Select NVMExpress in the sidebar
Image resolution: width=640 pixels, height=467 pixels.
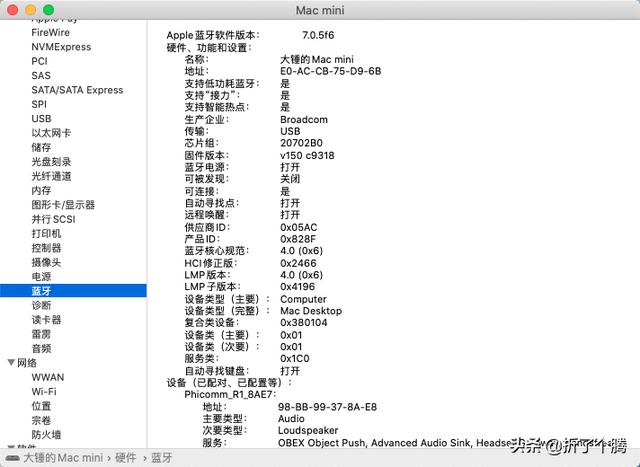click(61, 47)
